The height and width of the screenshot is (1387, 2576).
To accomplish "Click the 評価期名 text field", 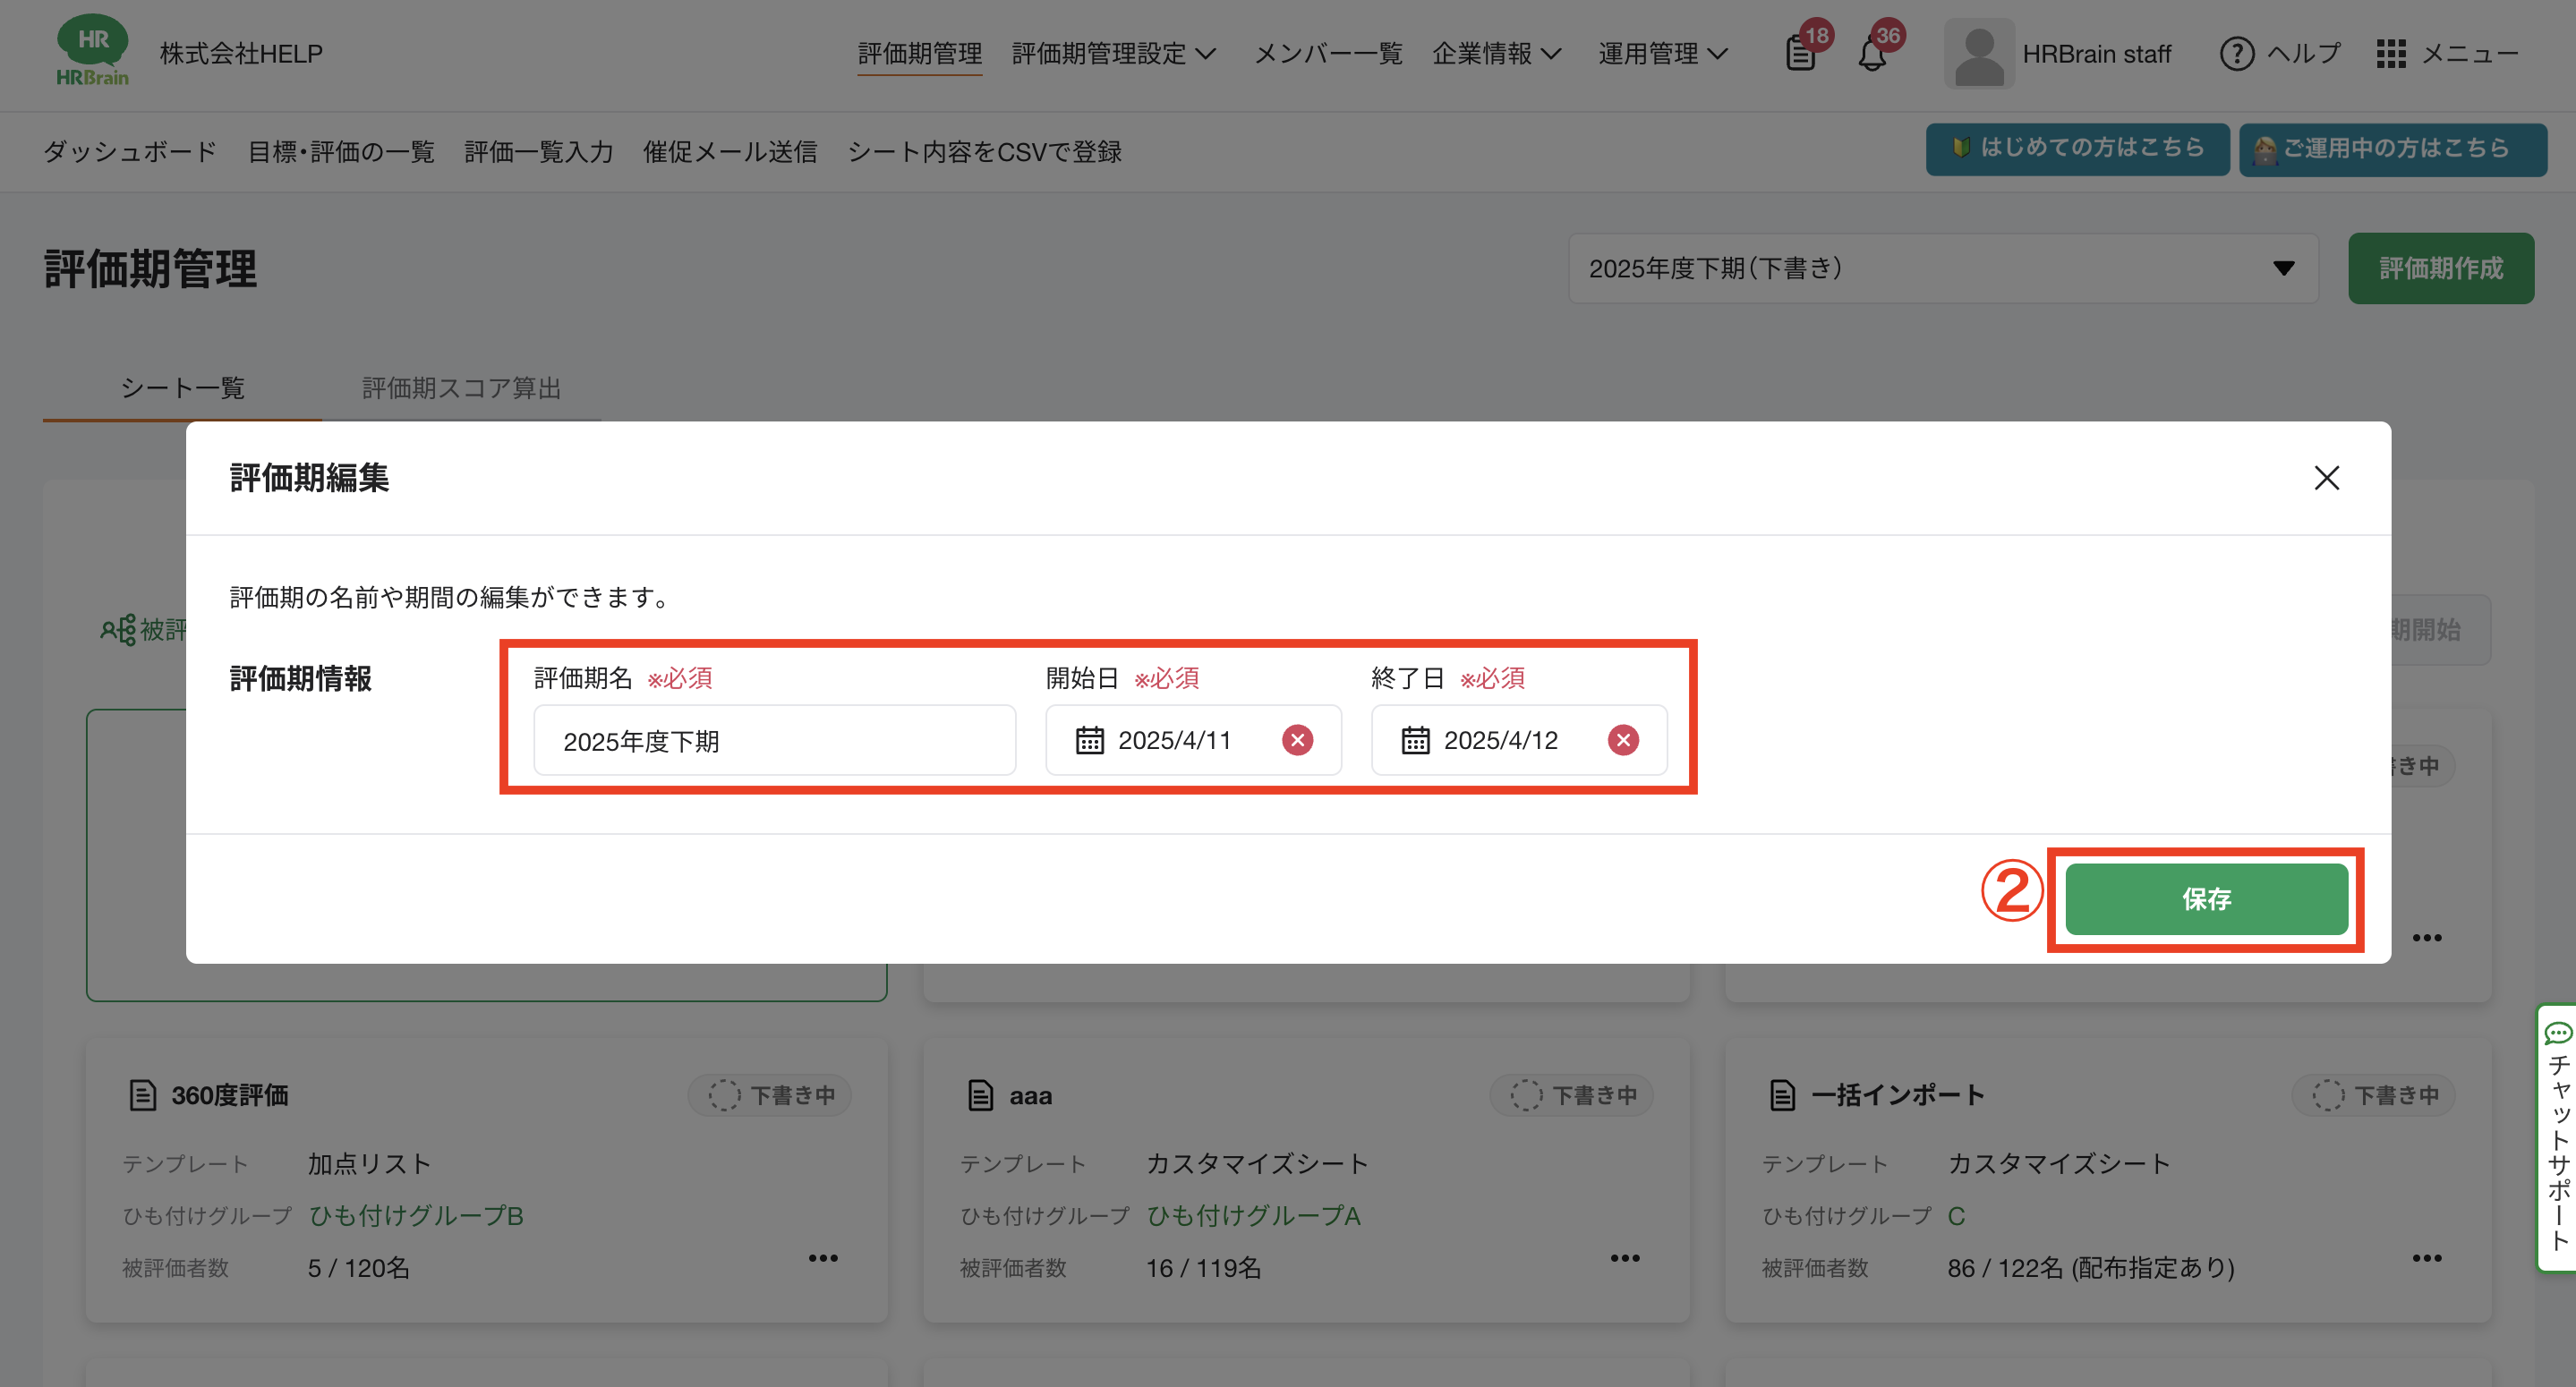I will [x=774, y=741].
